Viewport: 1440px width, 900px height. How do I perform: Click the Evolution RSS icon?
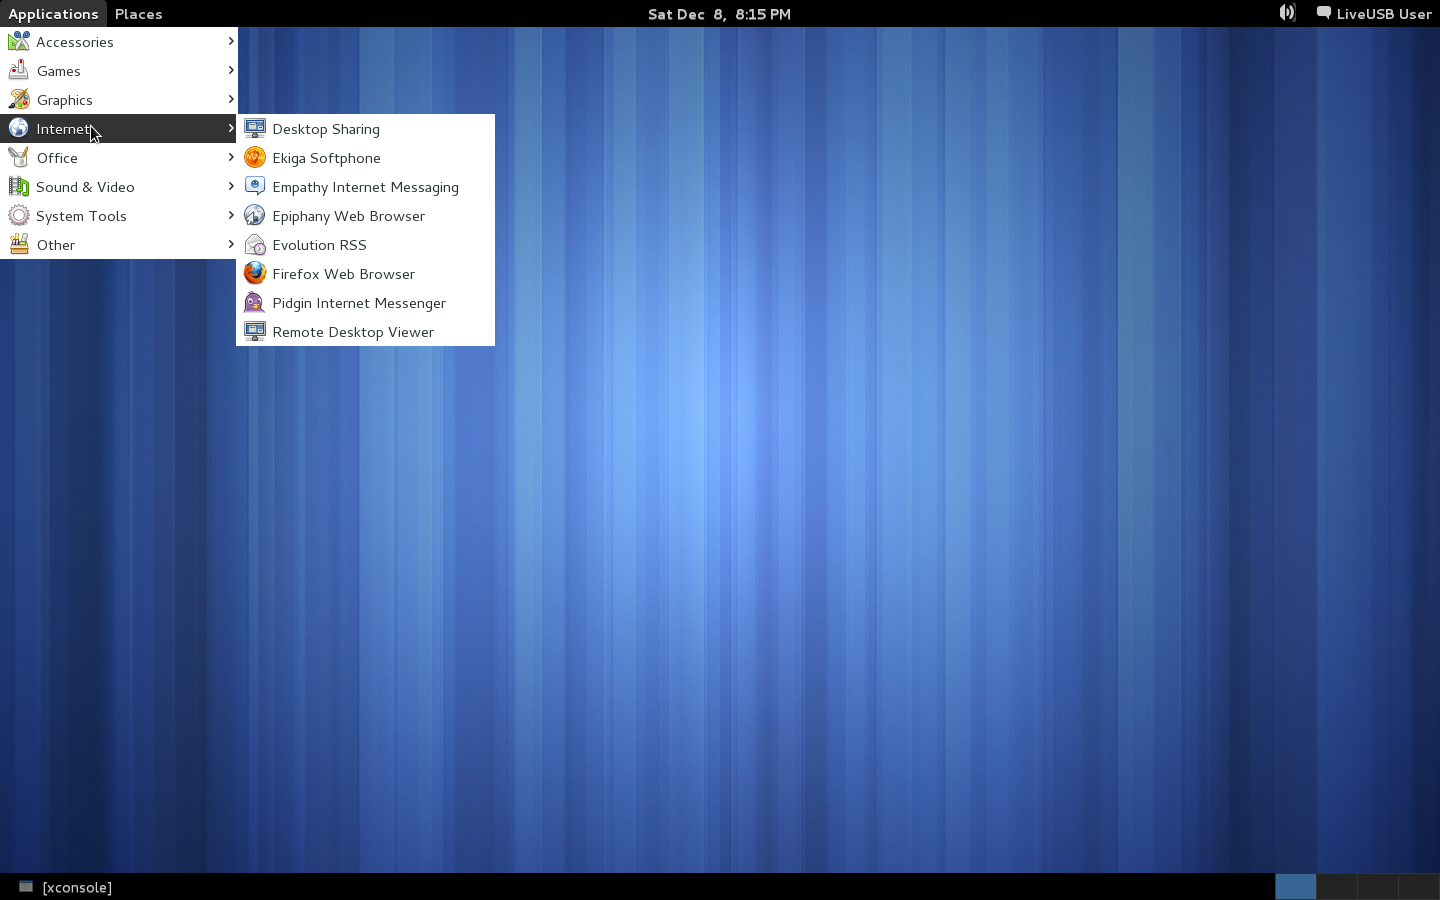pyautogui.click(x=255, y=244)
